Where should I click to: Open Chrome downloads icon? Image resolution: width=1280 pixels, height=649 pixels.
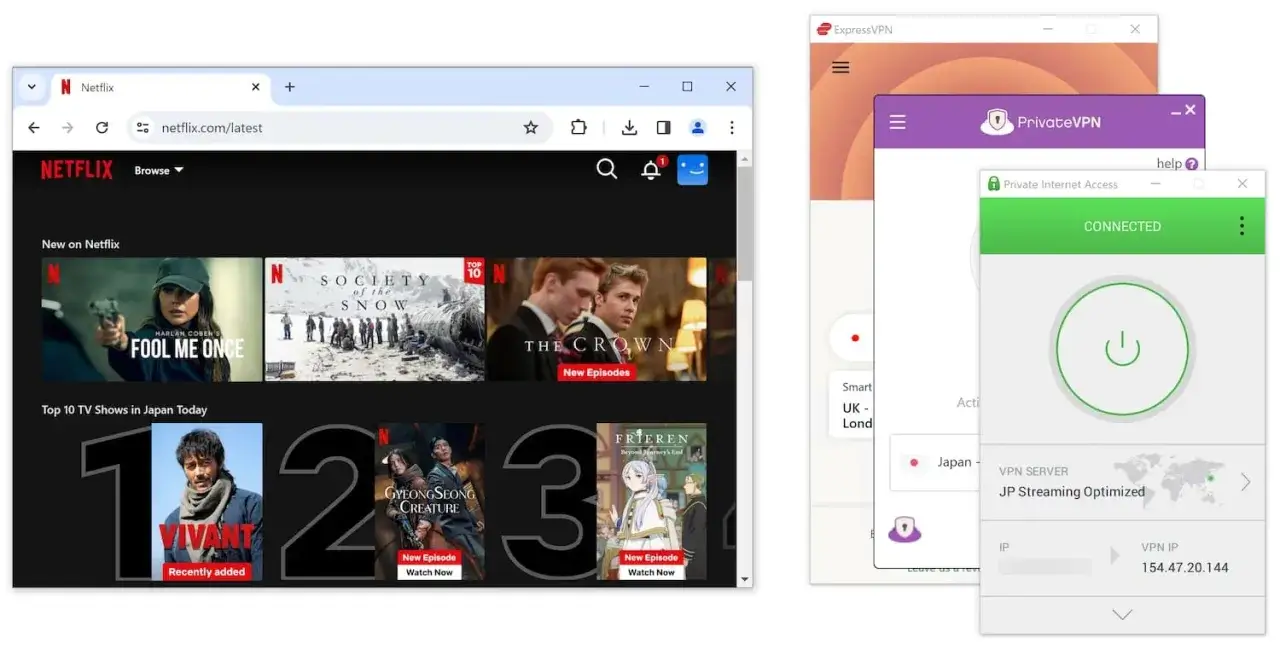pyautogui.click(x=629, y=128)
